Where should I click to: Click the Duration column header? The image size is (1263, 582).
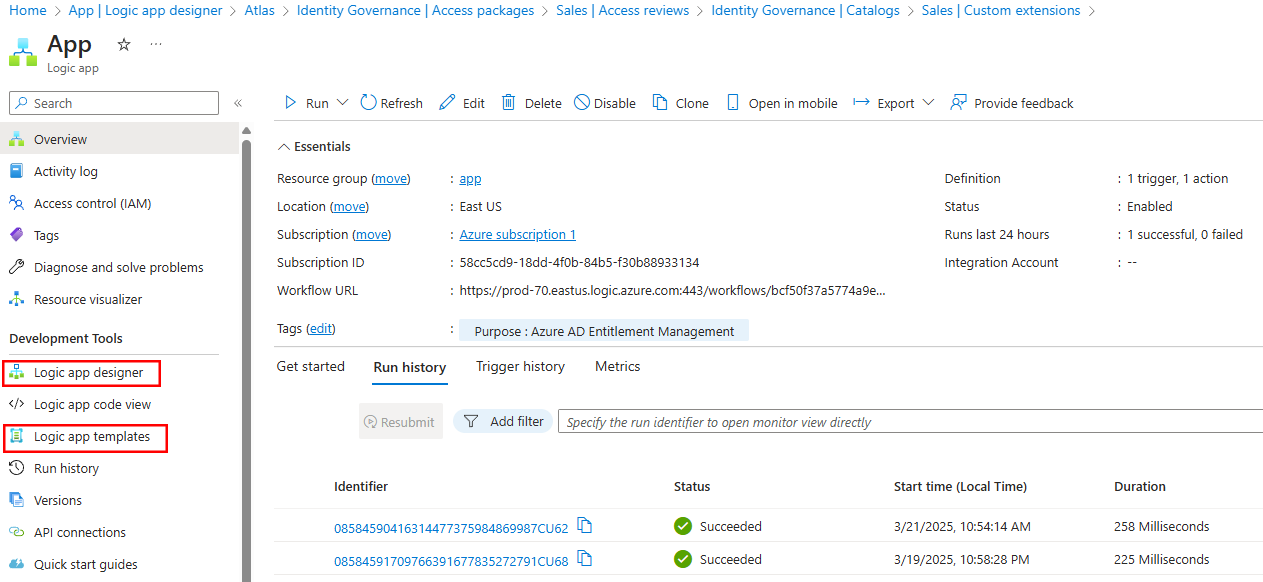[1140, 487]
